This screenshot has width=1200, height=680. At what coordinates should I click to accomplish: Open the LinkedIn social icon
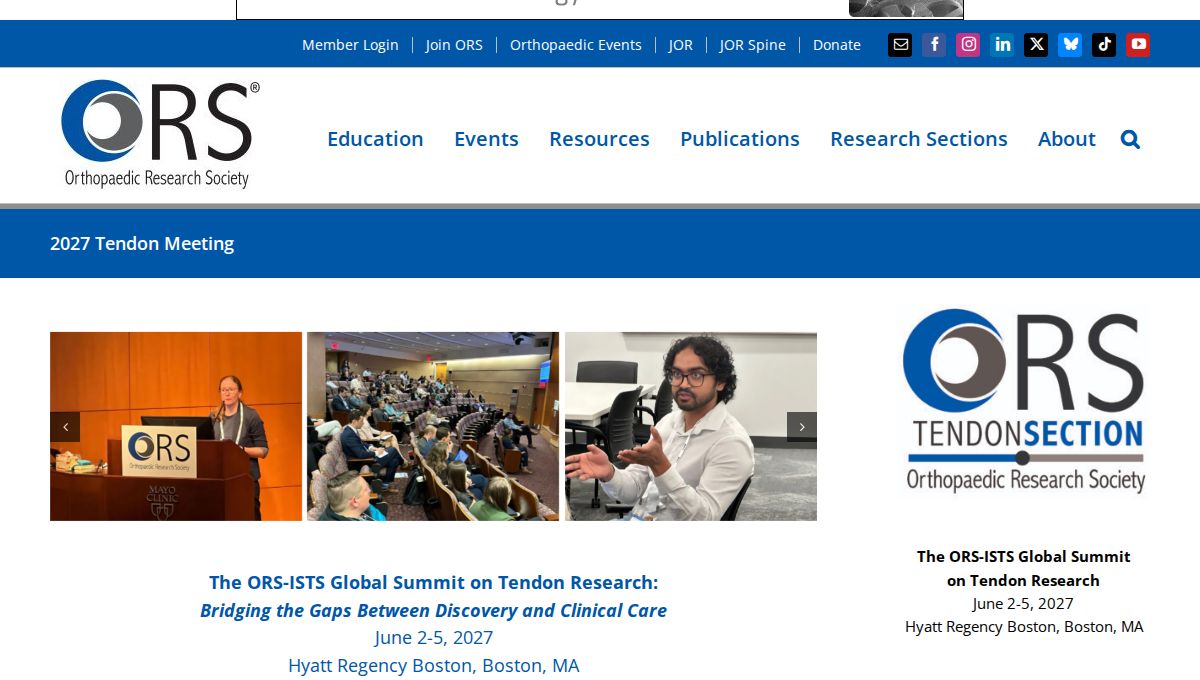[1002, 44]
